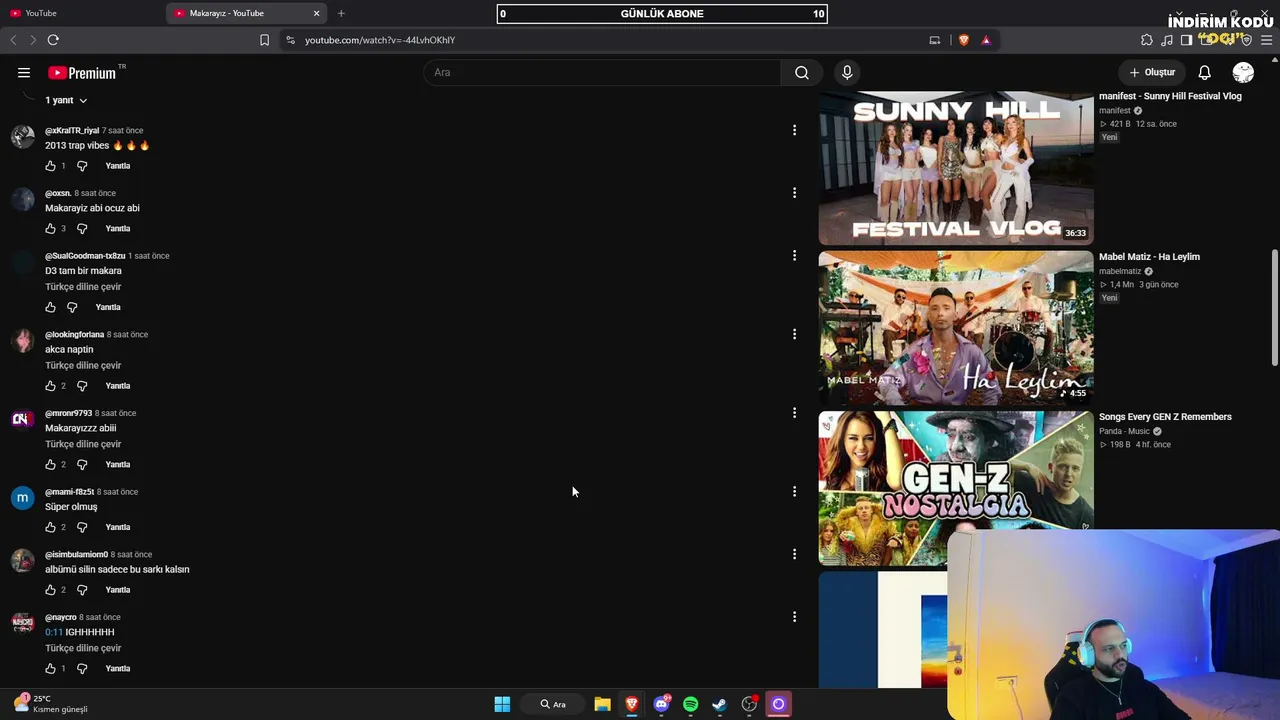This screenshot has width=1280, height=720.
Task: Open the account avatar menu
Action: coord(1243,72)
